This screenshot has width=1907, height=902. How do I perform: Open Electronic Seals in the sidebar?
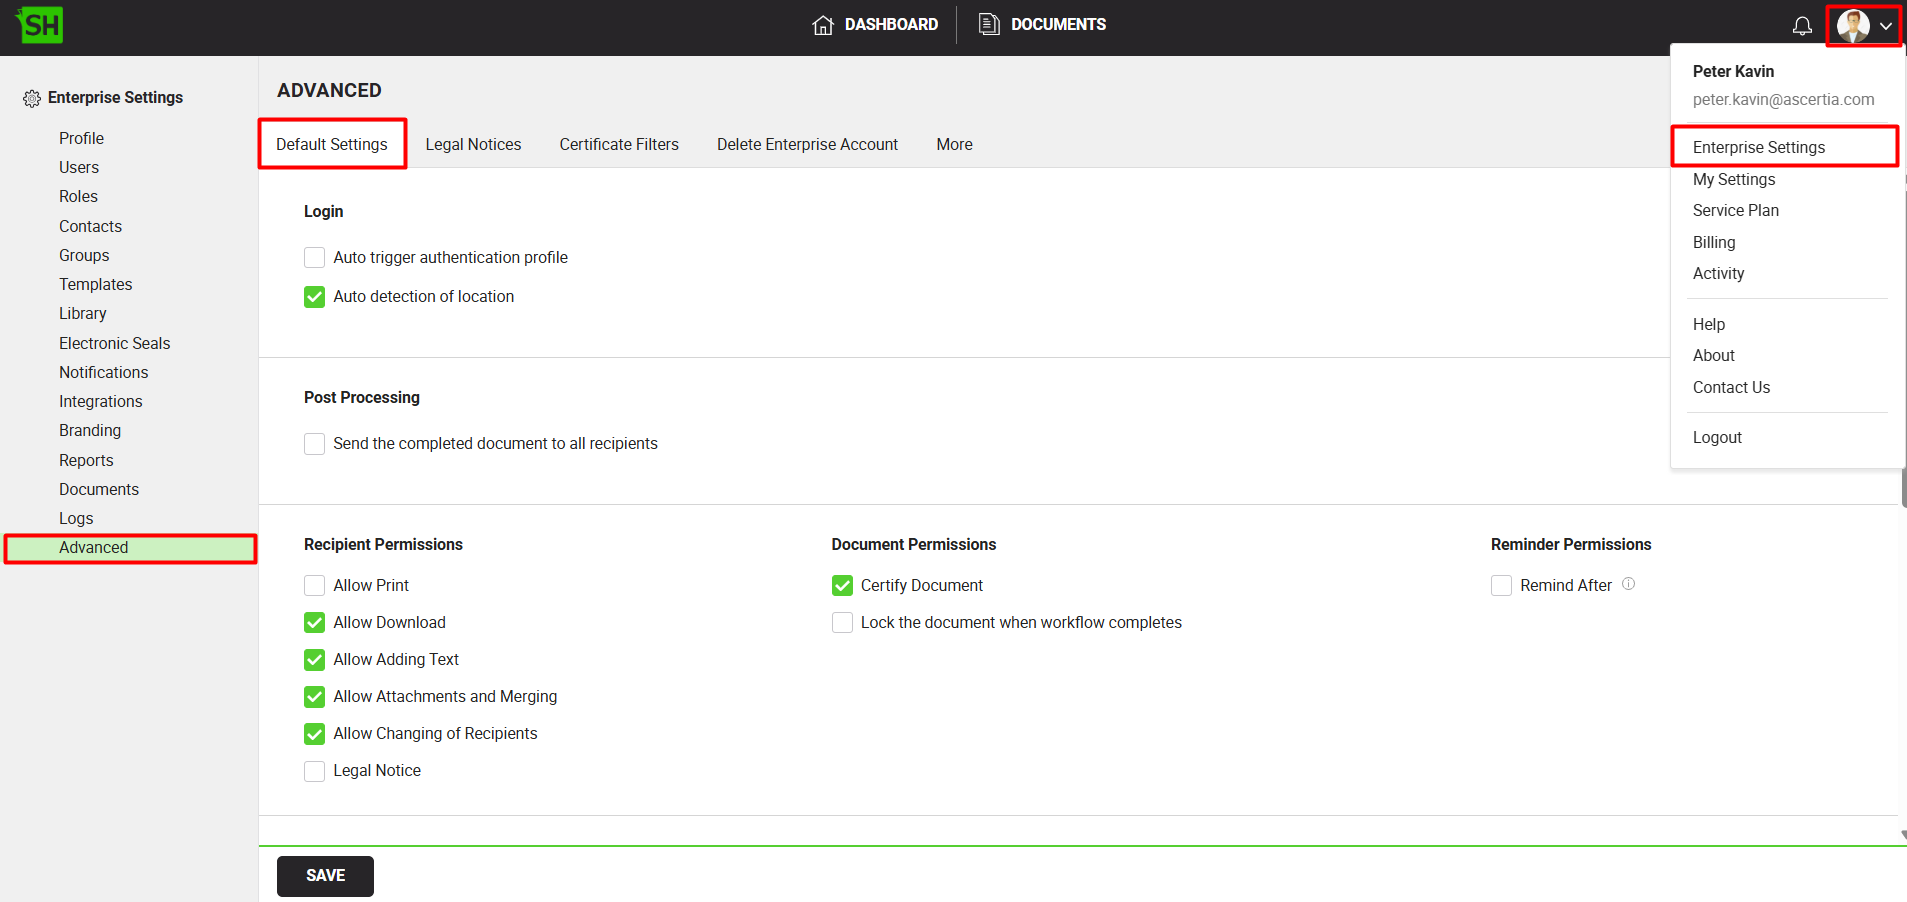click(x=114, y=343)
